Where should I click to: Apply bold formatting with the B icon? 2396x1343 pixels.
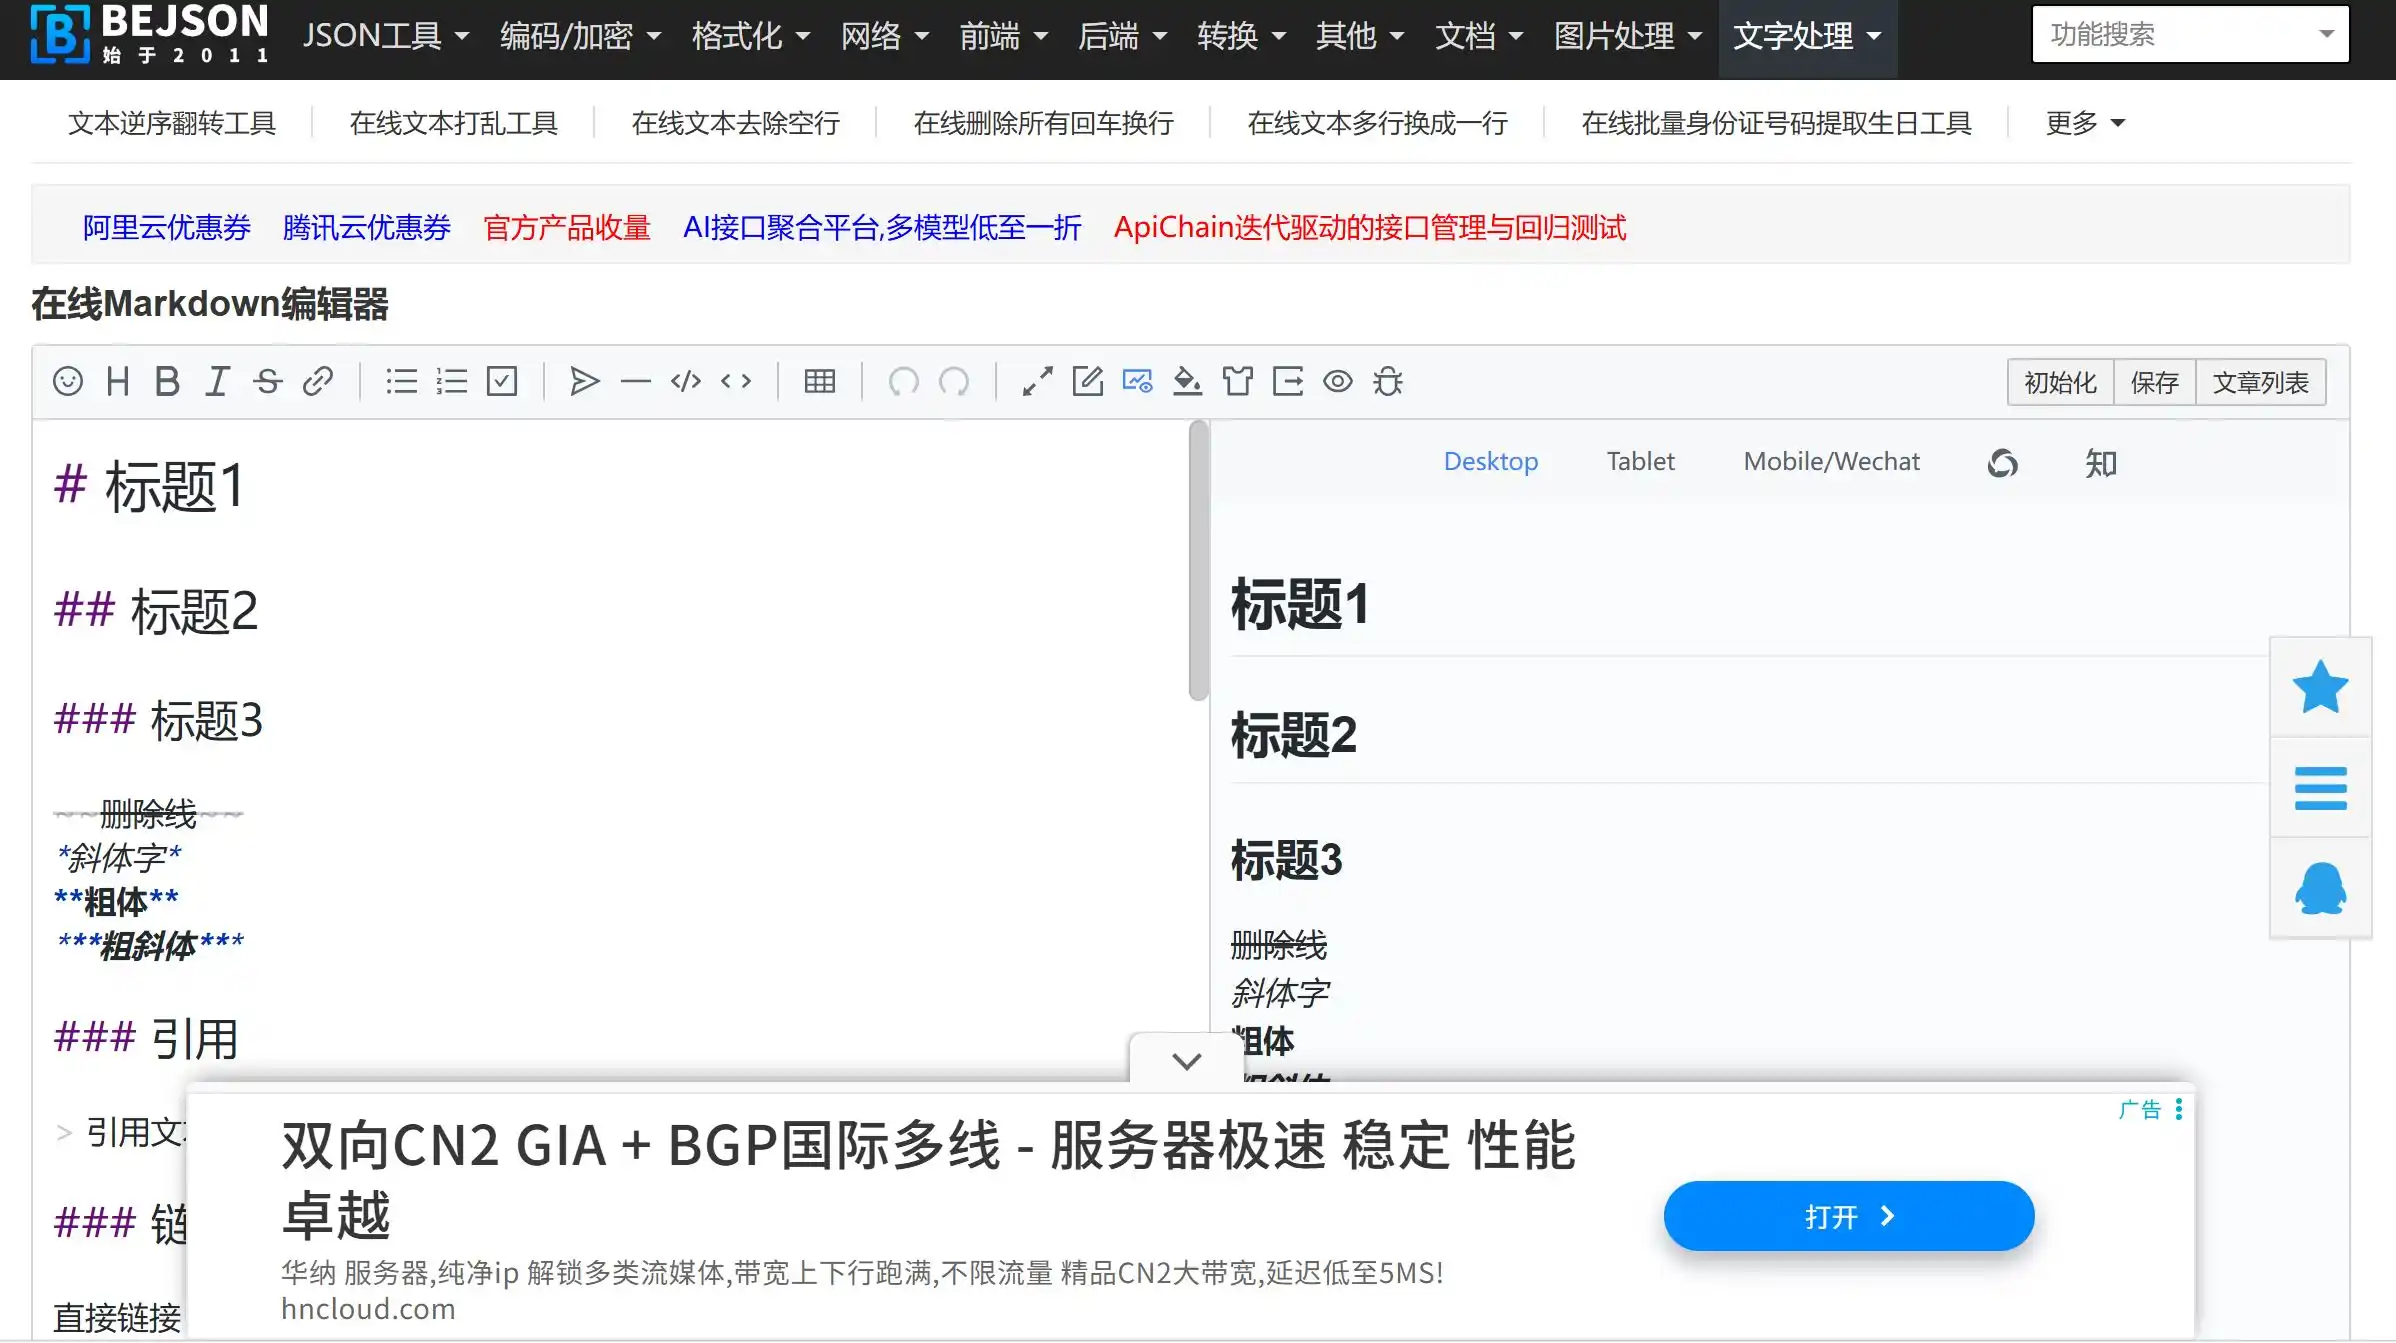[167, 381]
